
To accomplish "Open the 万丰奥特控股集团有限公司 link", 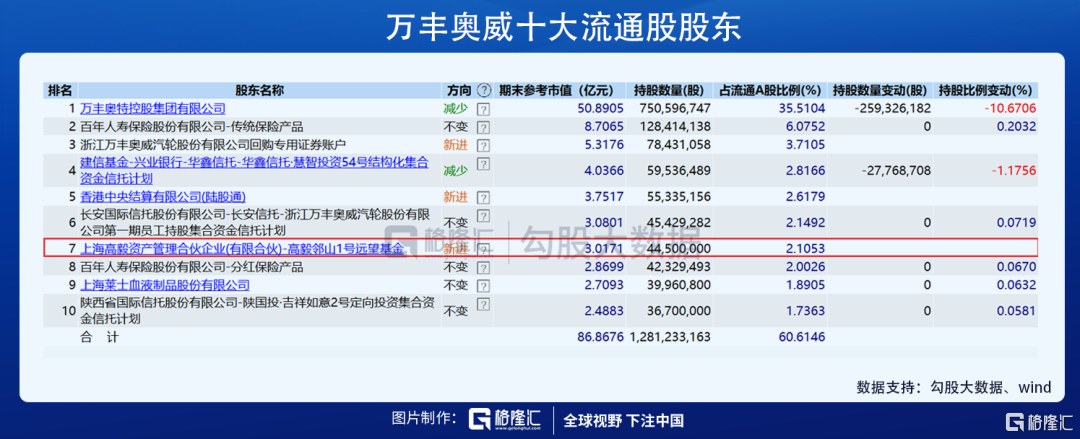I will pyautogui.click(x=153, y=109).
